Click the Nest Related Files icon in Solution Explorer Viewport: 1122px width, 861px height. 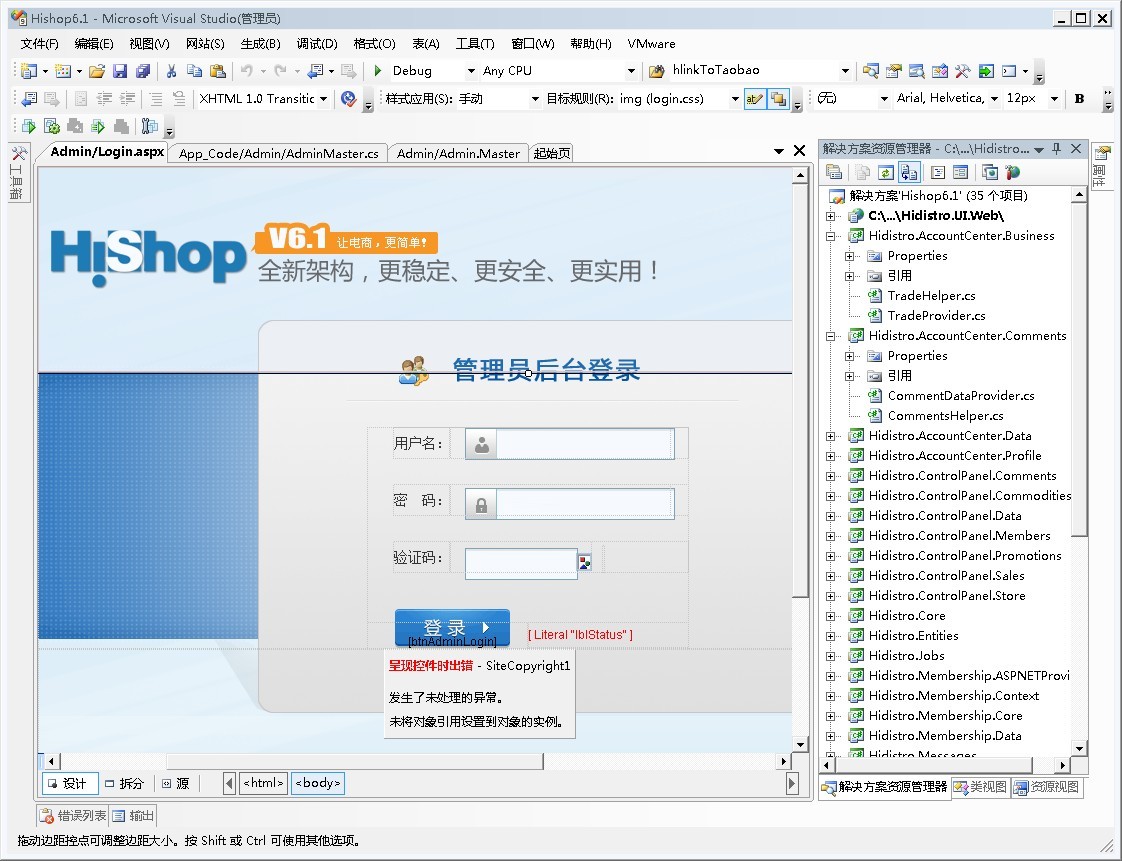click(909, 172)
